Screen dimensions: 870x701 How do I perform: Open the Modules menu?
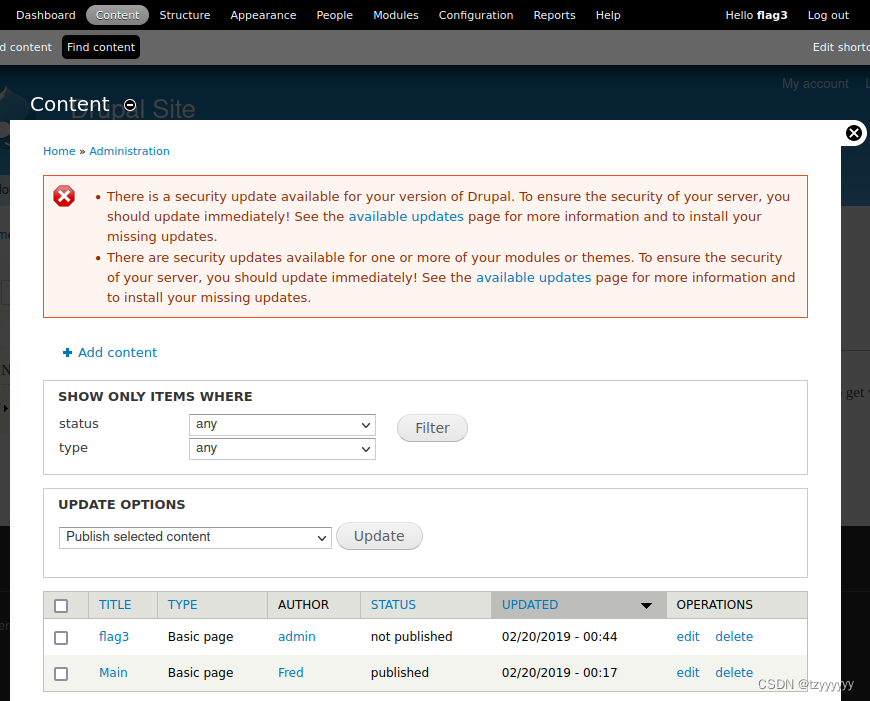[396, 15]
